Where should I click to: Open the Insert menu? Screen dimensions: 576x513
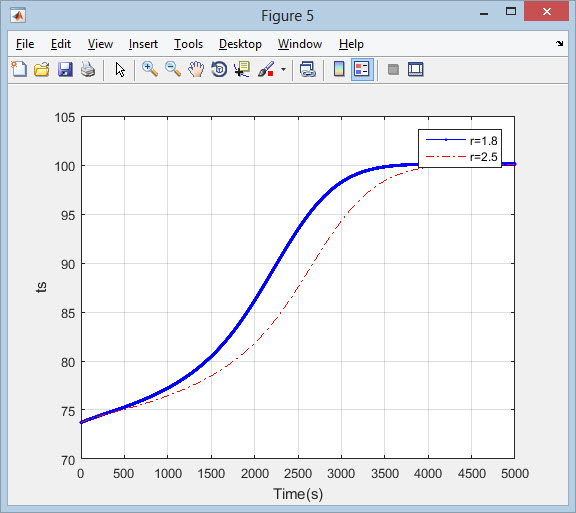pyautogui.click(x=143, y=44)
